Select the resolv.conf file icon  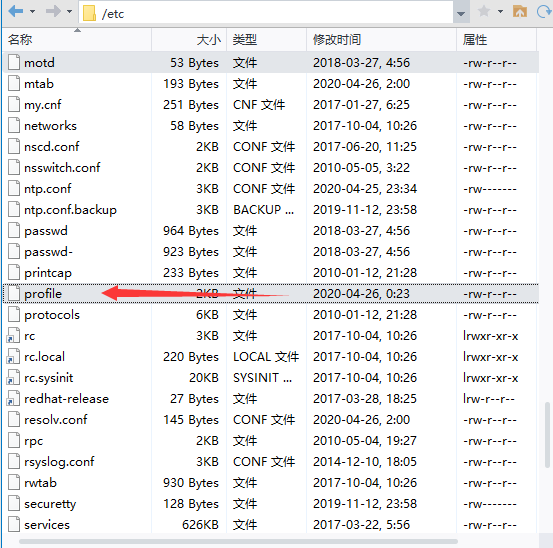click(x=14, y=419)
